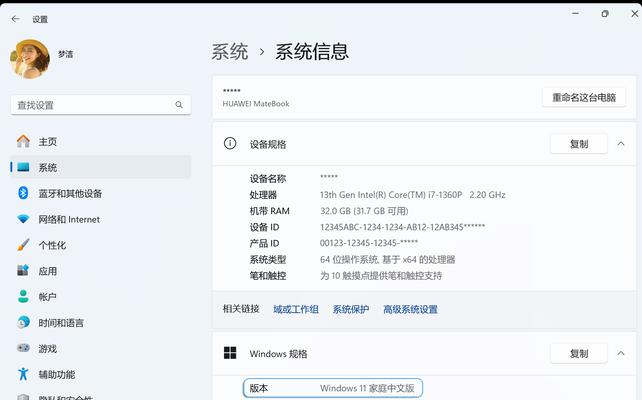This screenshot has height=400, width=642.
Task: Go back using the arrow icon
Action: (x=16, y=19)
